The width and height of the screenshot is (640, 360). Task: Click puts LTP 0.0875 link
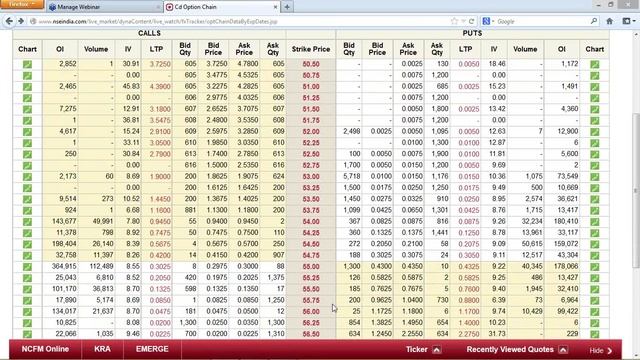(x=469, y=222)
